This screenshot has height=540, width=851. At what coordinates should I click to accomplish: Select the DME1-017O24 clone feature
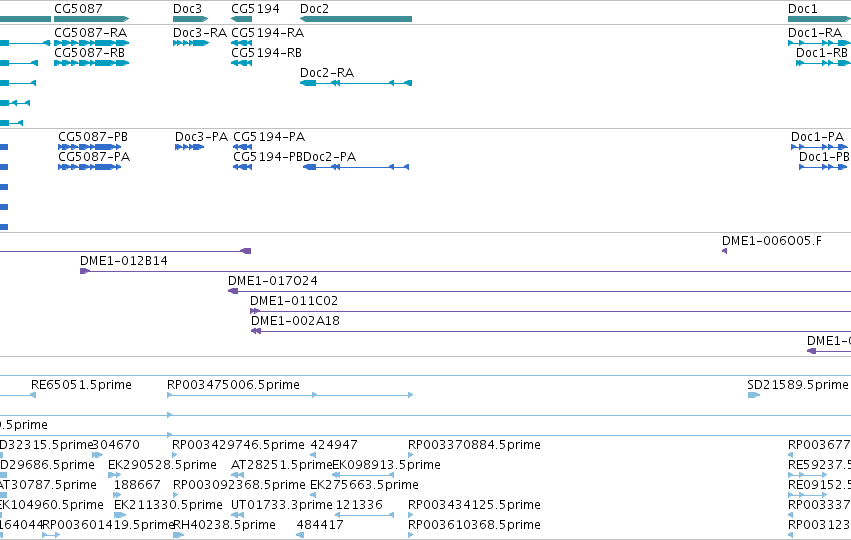pyautogui.click(x=539, y=291)
